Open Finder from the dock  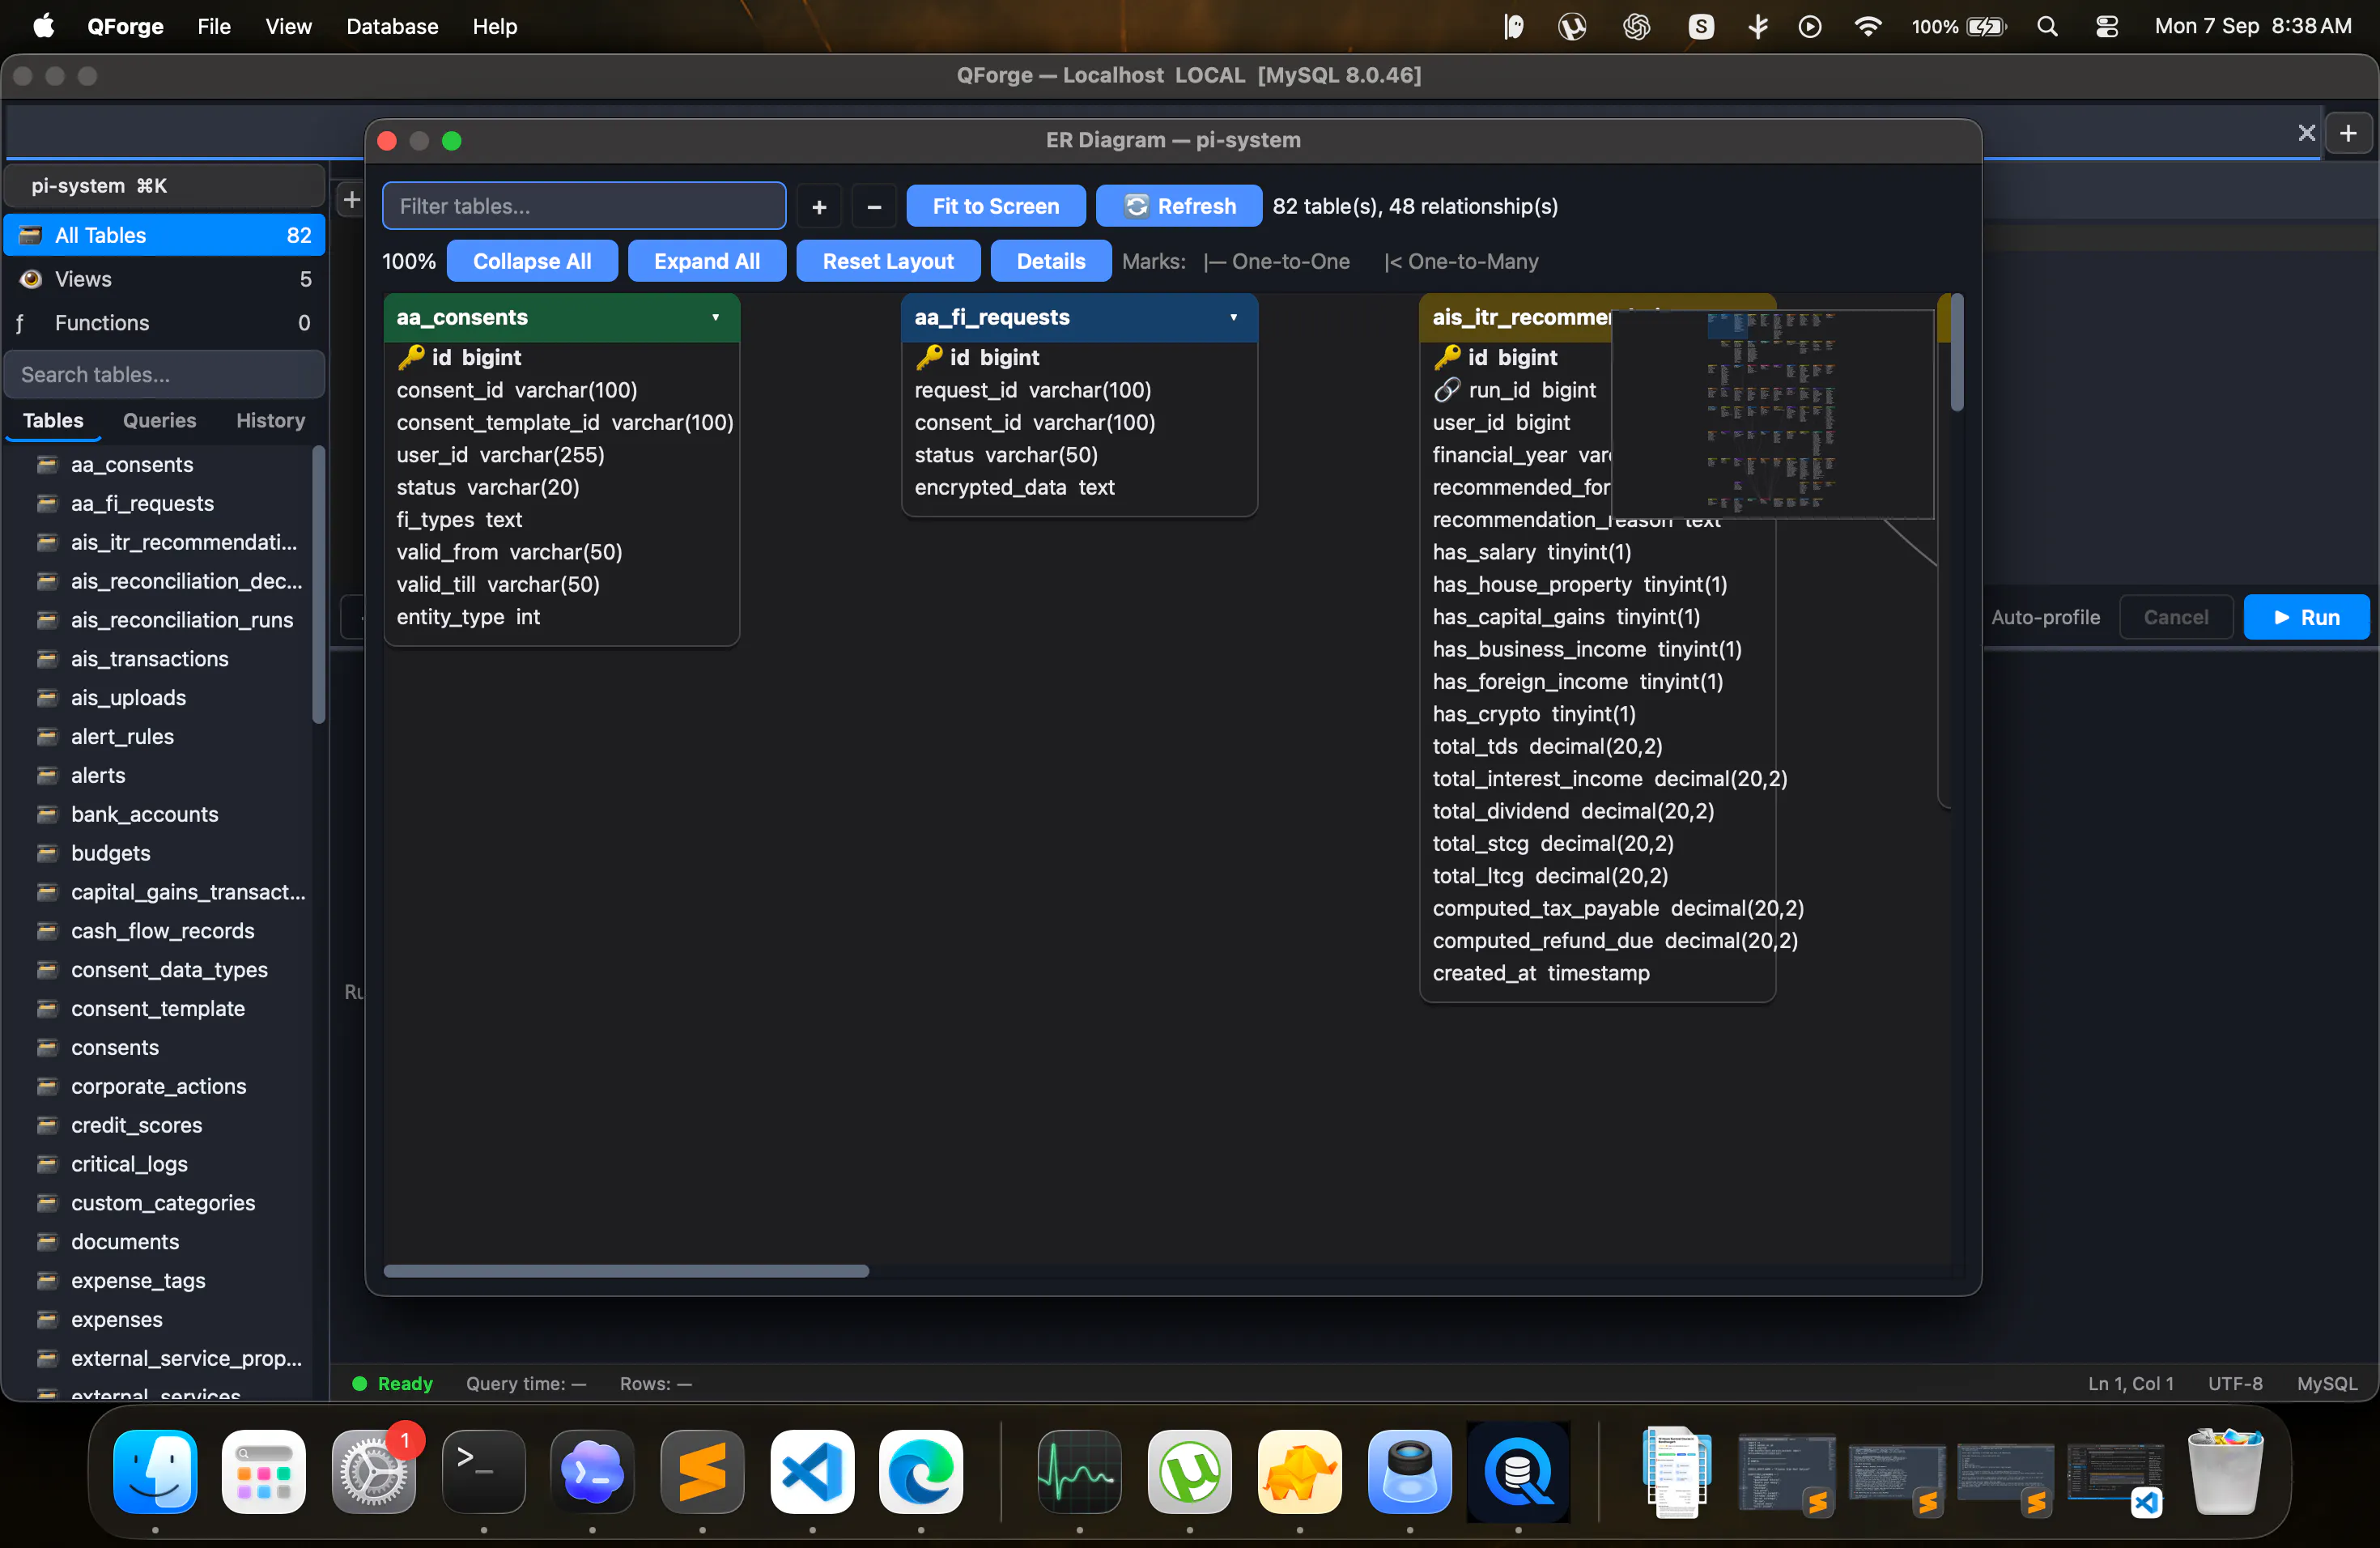[x=155, y=1472]
